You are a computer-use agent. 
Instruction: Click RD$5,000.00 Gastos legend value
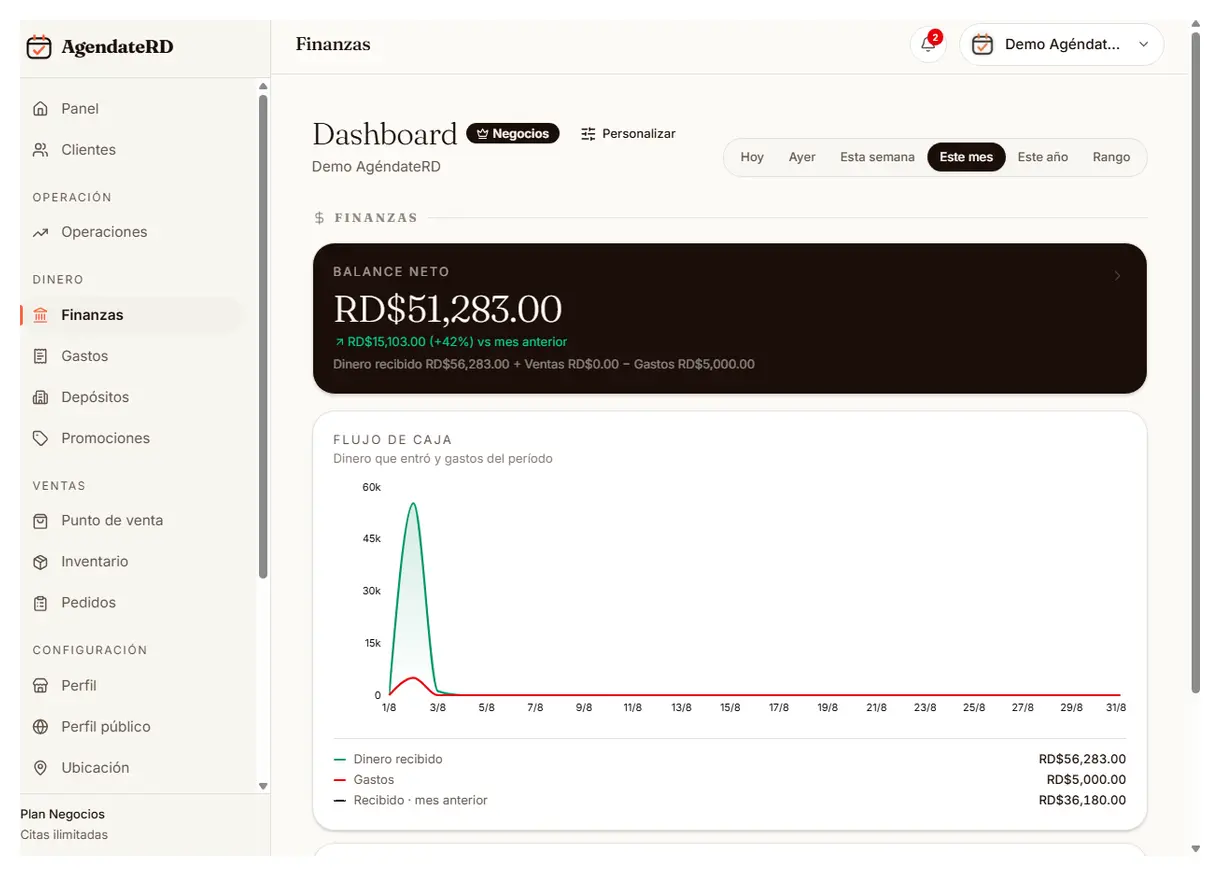tap(1086, 780)
